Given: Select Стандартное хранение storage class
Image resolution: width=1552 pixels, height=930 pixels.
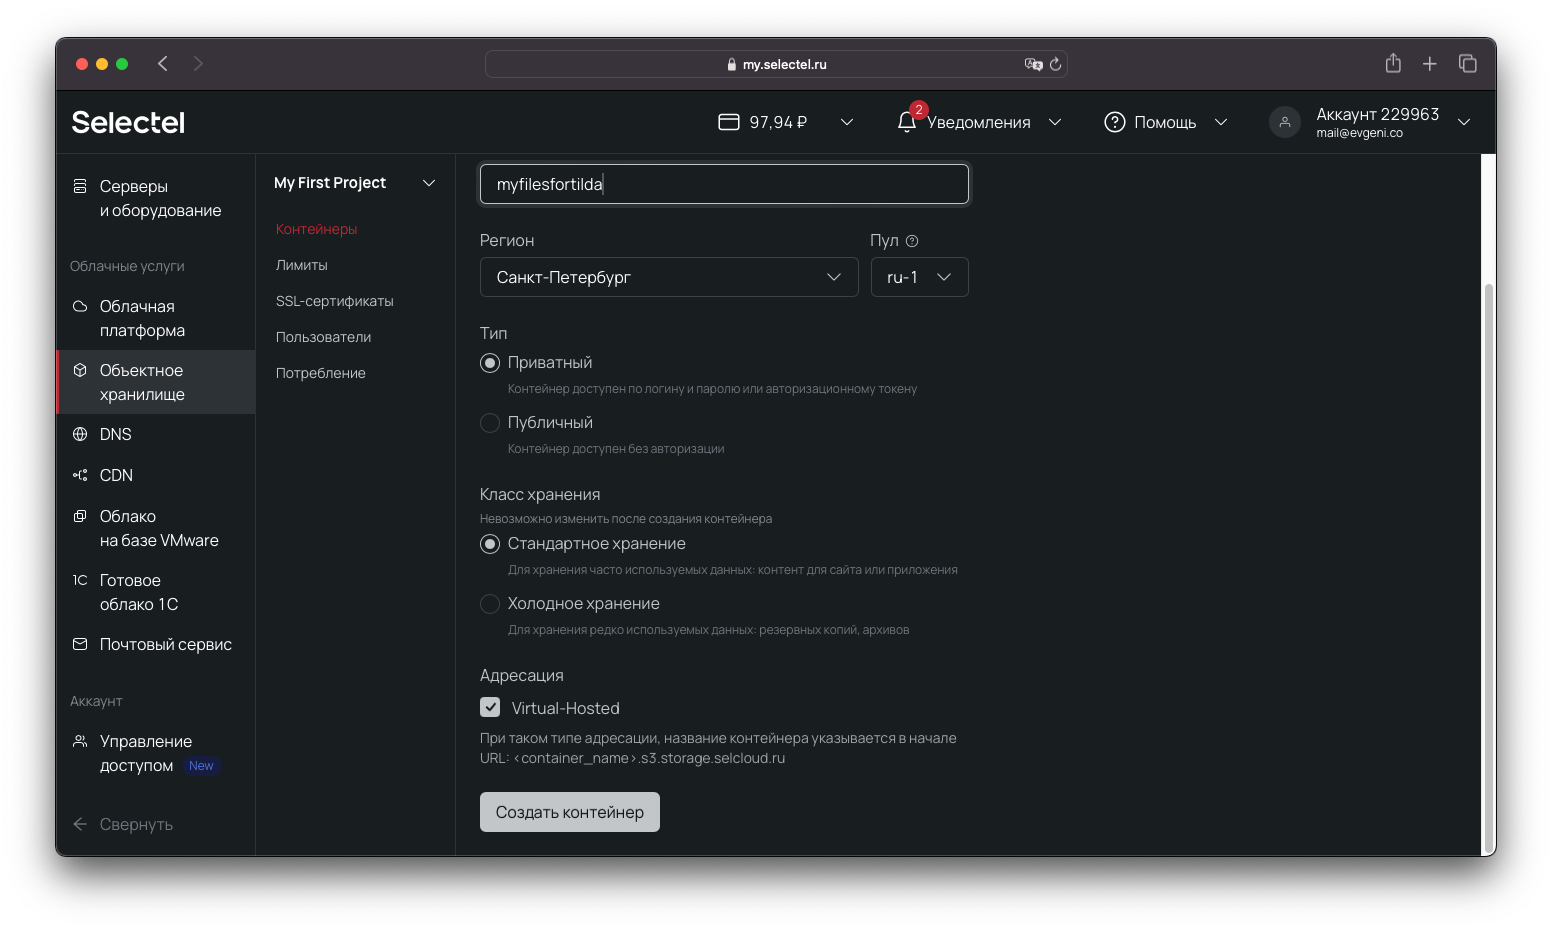Looking at the screenshot, I should 490,544.
